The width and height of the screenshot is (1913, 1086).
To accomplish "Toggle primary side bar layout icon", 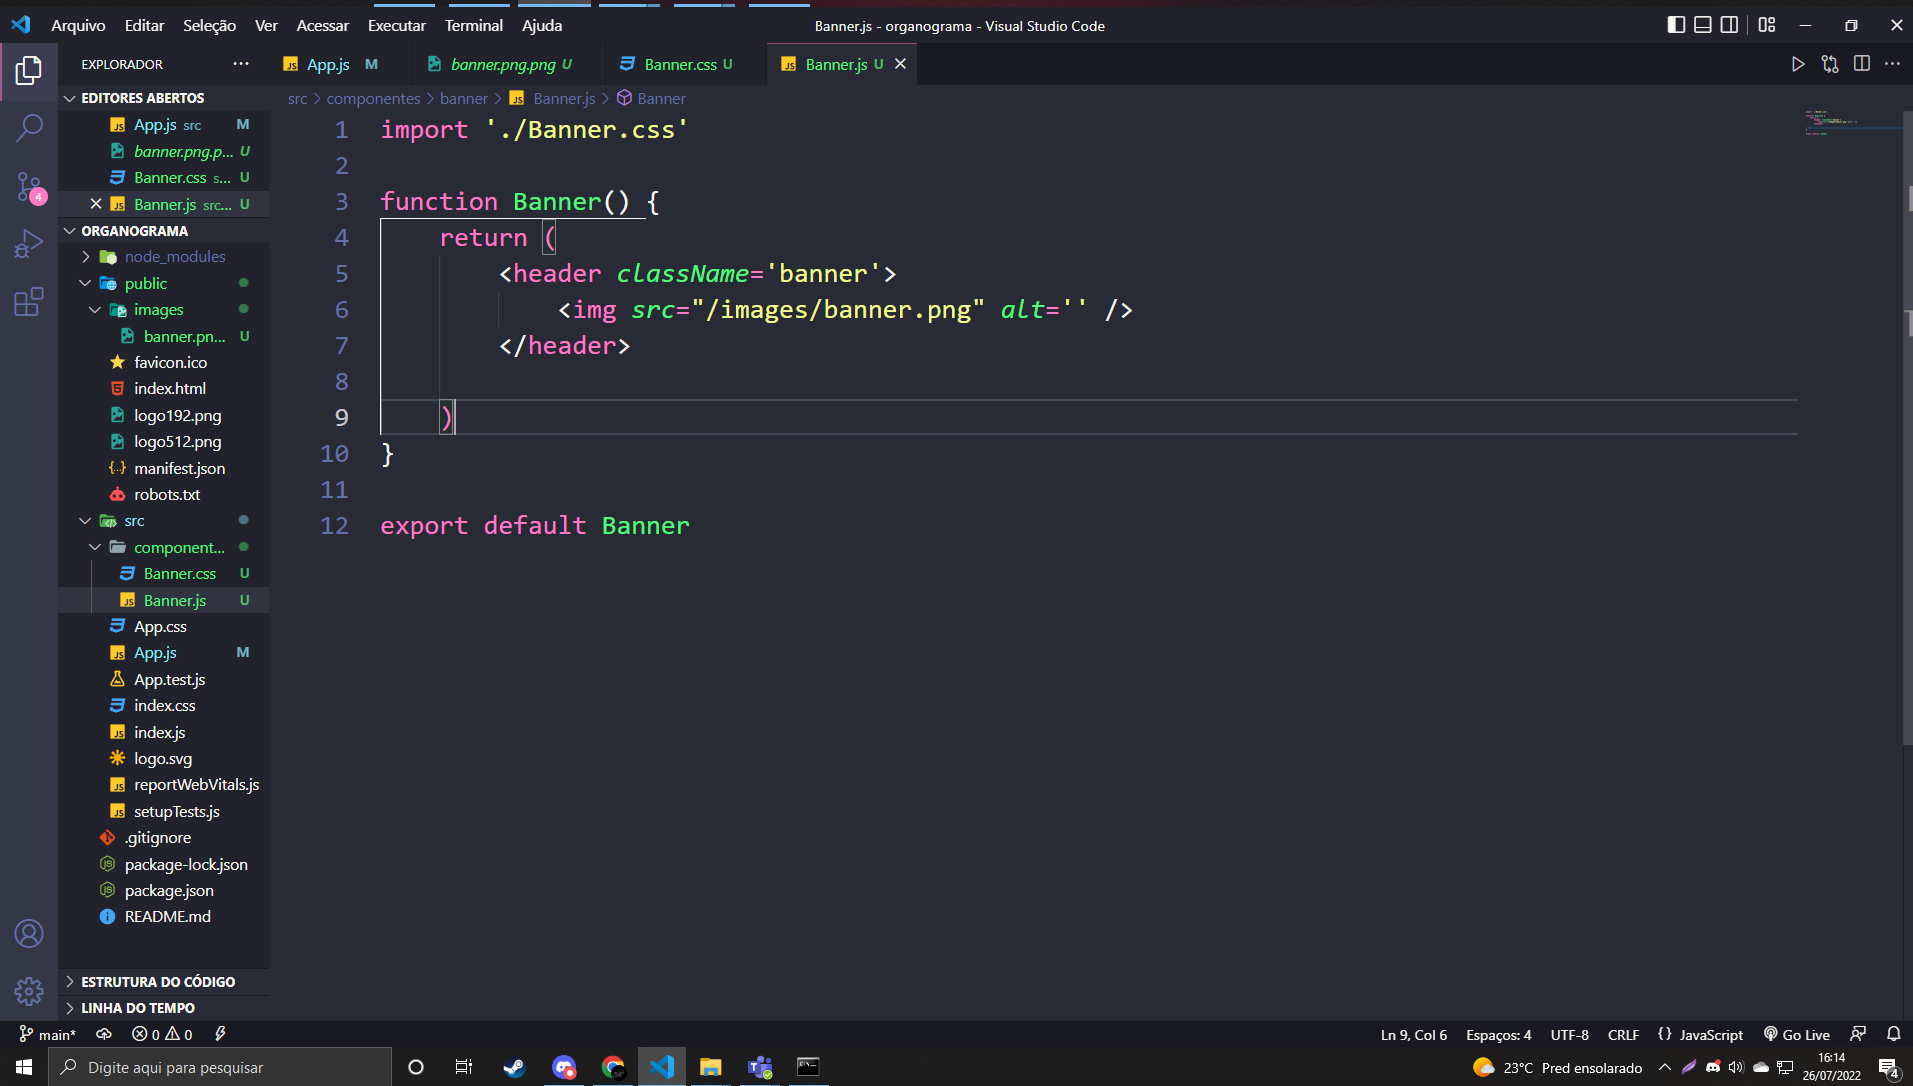I will click(x=1676, y=25).
